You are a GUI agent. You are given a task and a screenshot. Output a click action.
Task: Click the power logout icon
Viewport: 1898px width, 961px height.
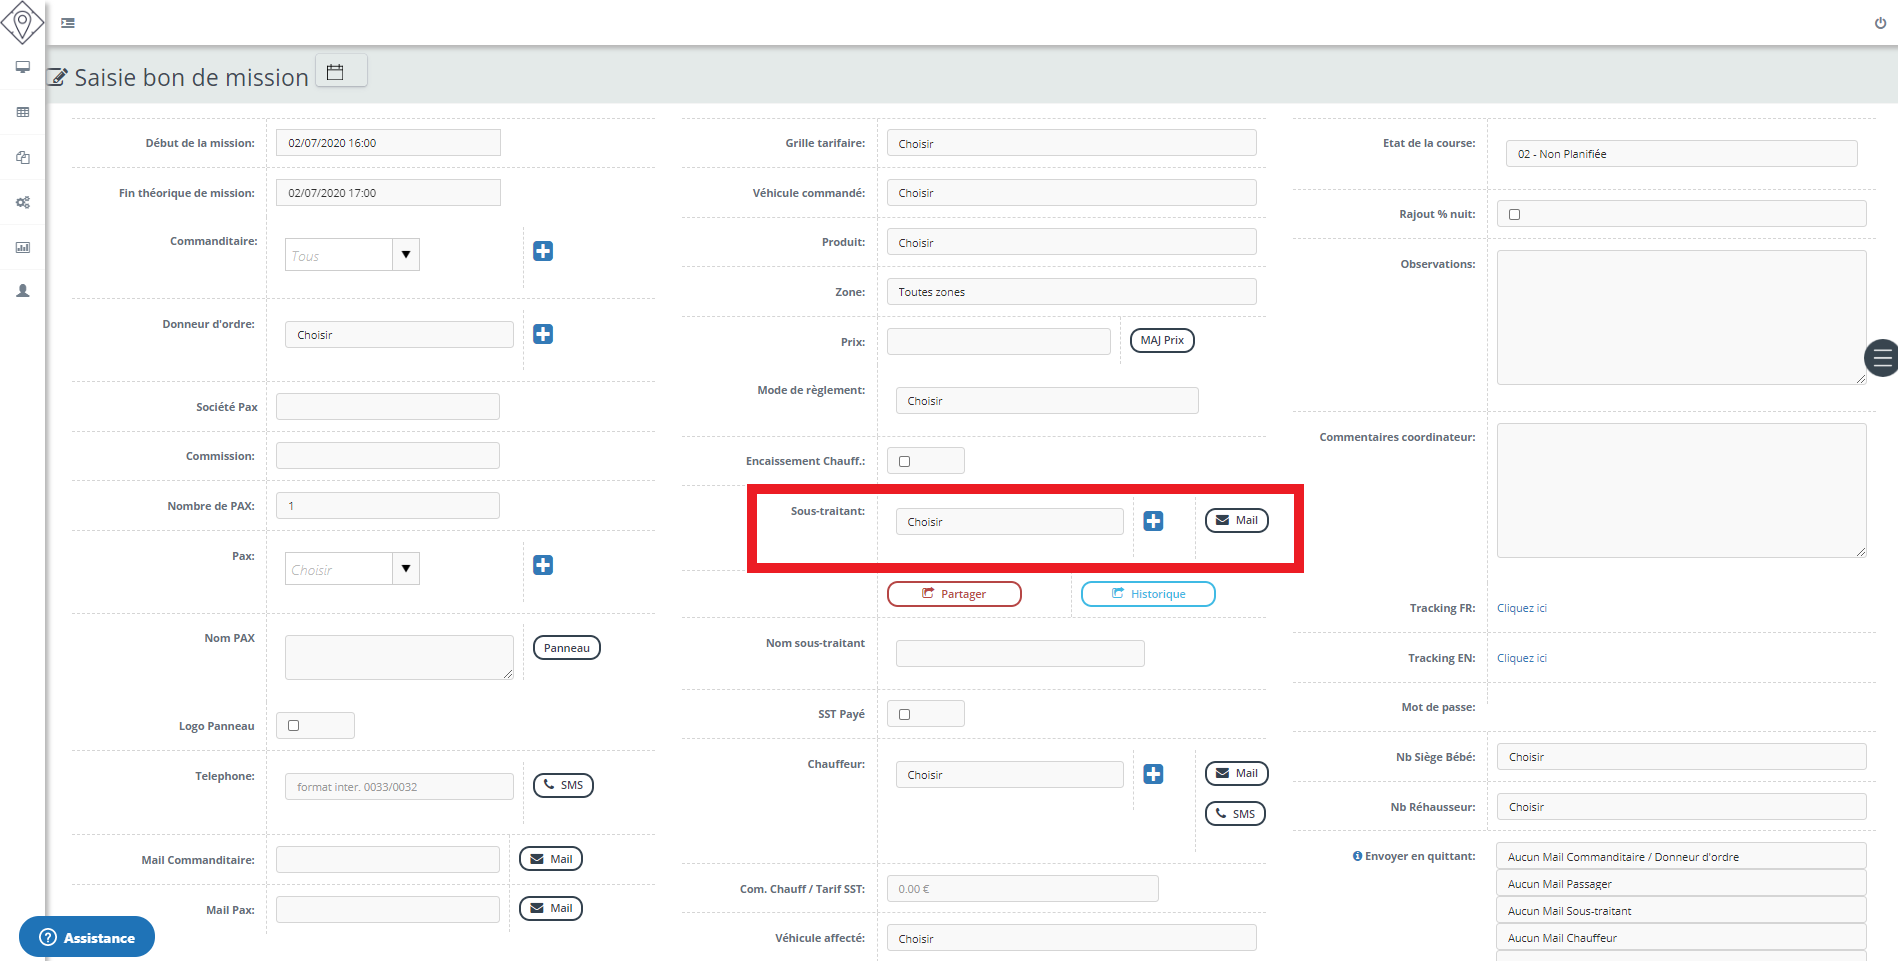(1880, 23)
